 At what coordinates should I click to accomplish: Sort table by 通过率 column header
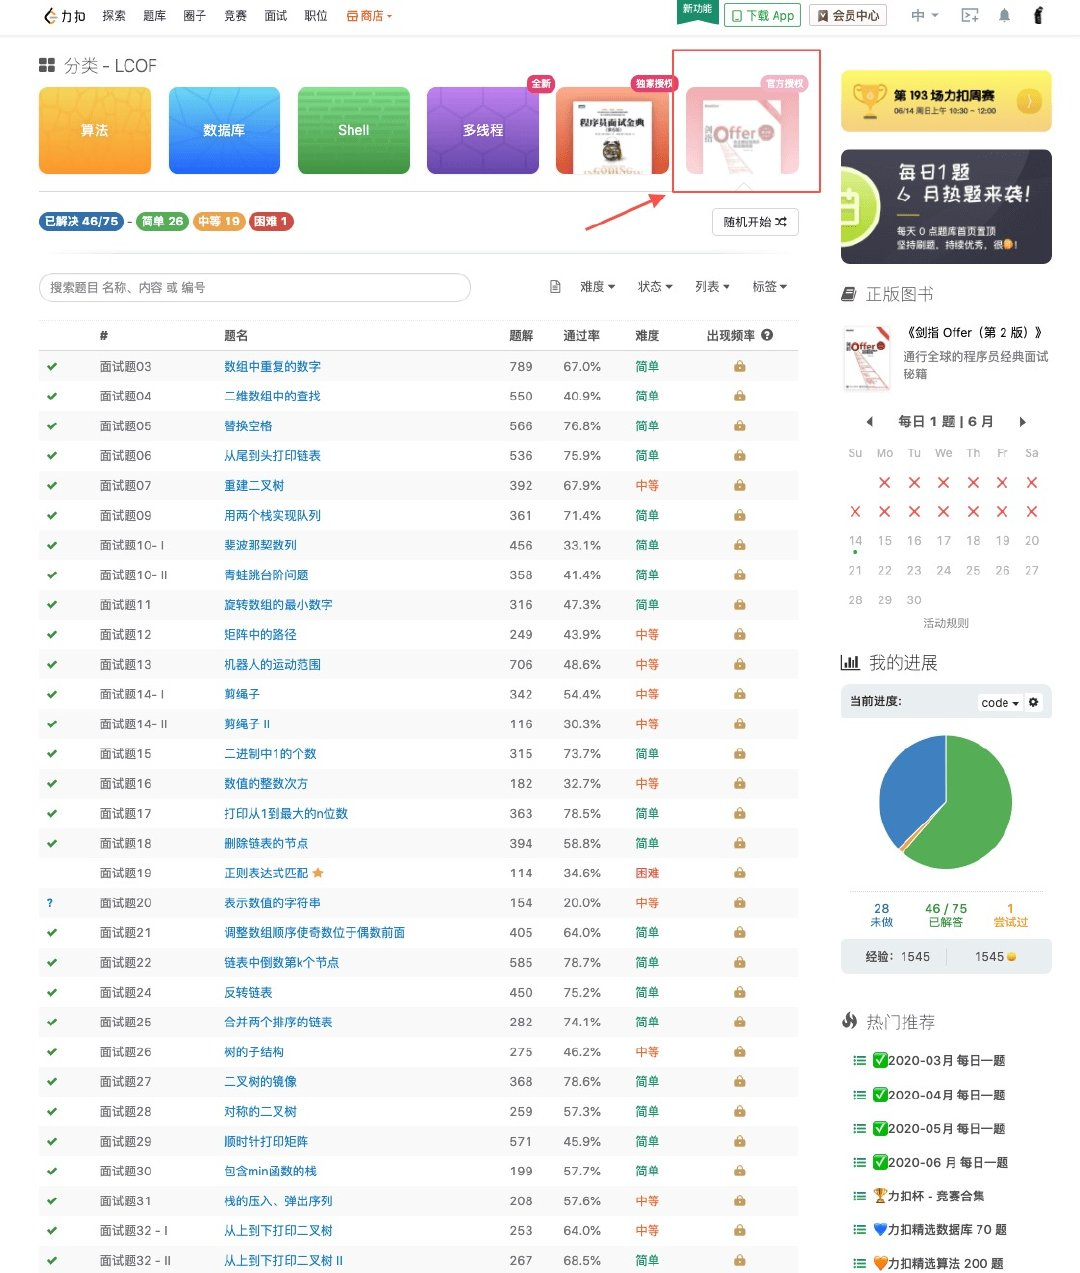pyautogui.click(x=582, y=336)
